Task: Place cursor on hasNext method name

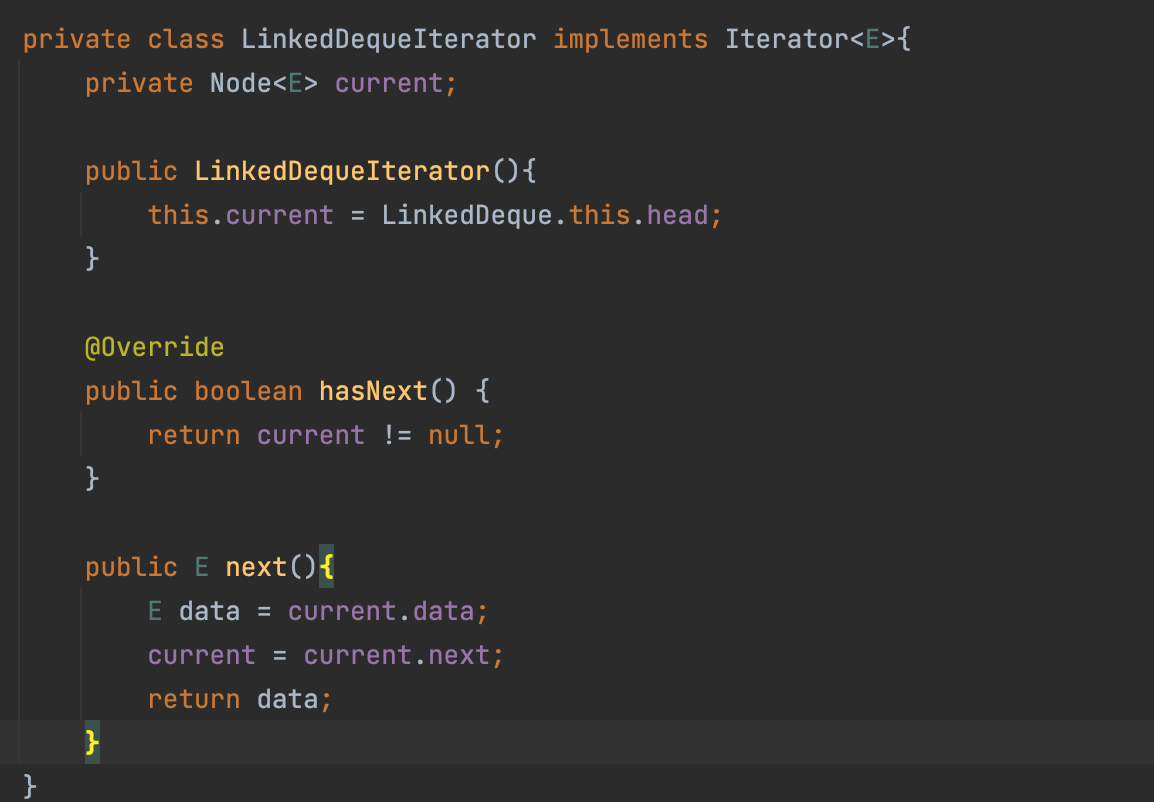Action: (x=373, y=391)
